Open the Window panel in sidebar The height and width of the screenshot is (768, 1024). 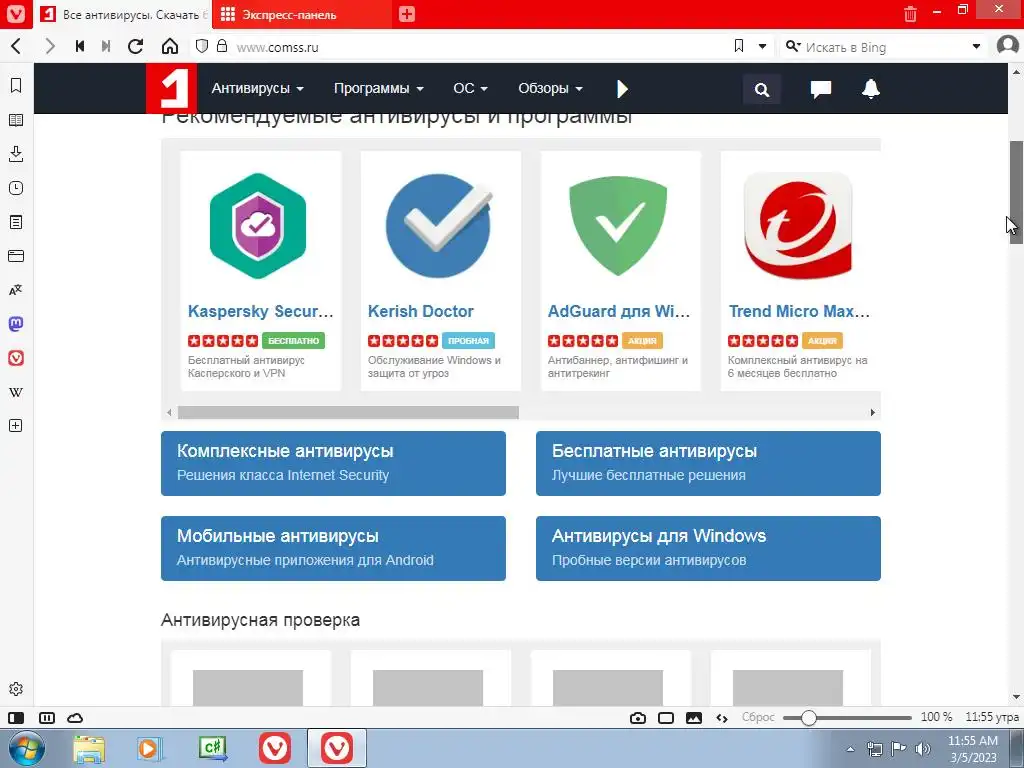point(16,256)
